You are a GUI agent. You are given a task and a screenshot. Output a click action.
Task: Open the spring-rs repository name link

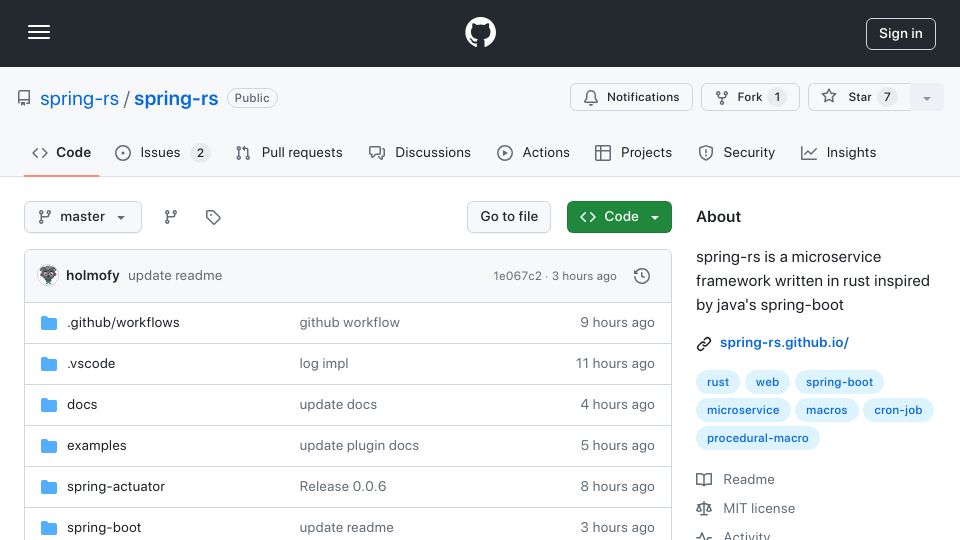tap(176, 98)
